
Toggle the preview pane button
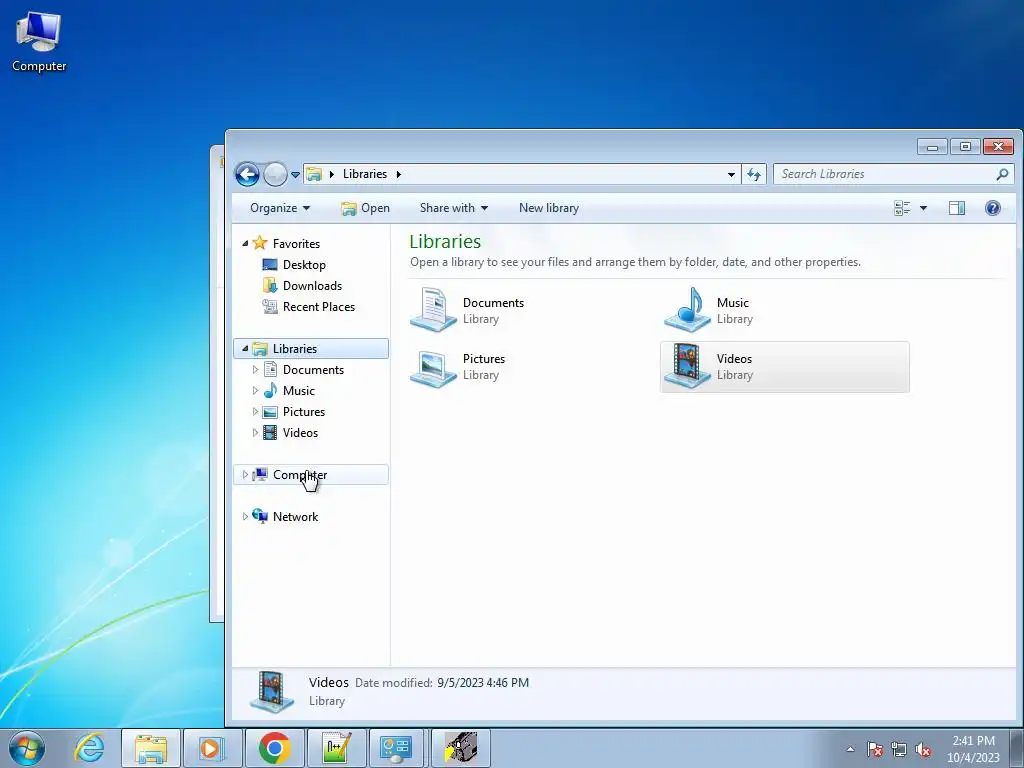tap(957, 208)
